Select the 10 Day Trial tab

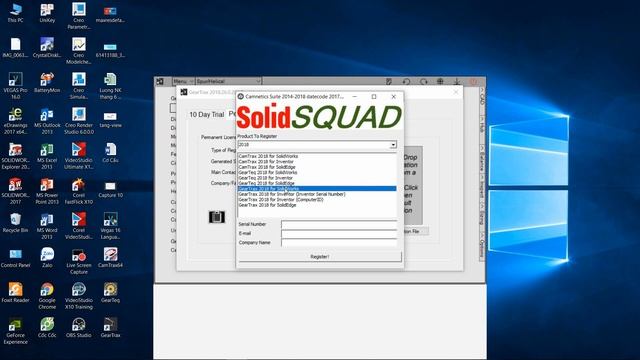click(x=207, y=115)
